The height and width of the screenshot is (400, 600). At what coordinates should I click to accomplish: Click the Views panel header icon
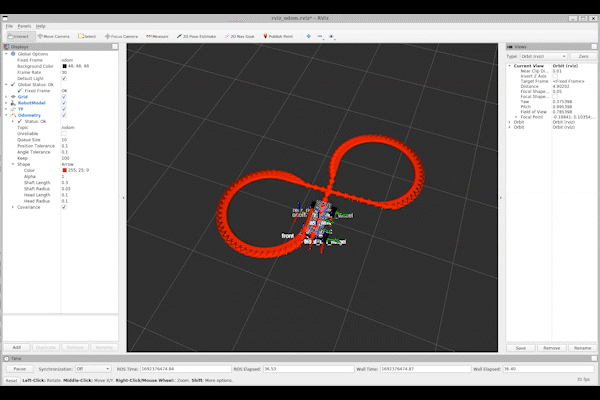point(510,47)
